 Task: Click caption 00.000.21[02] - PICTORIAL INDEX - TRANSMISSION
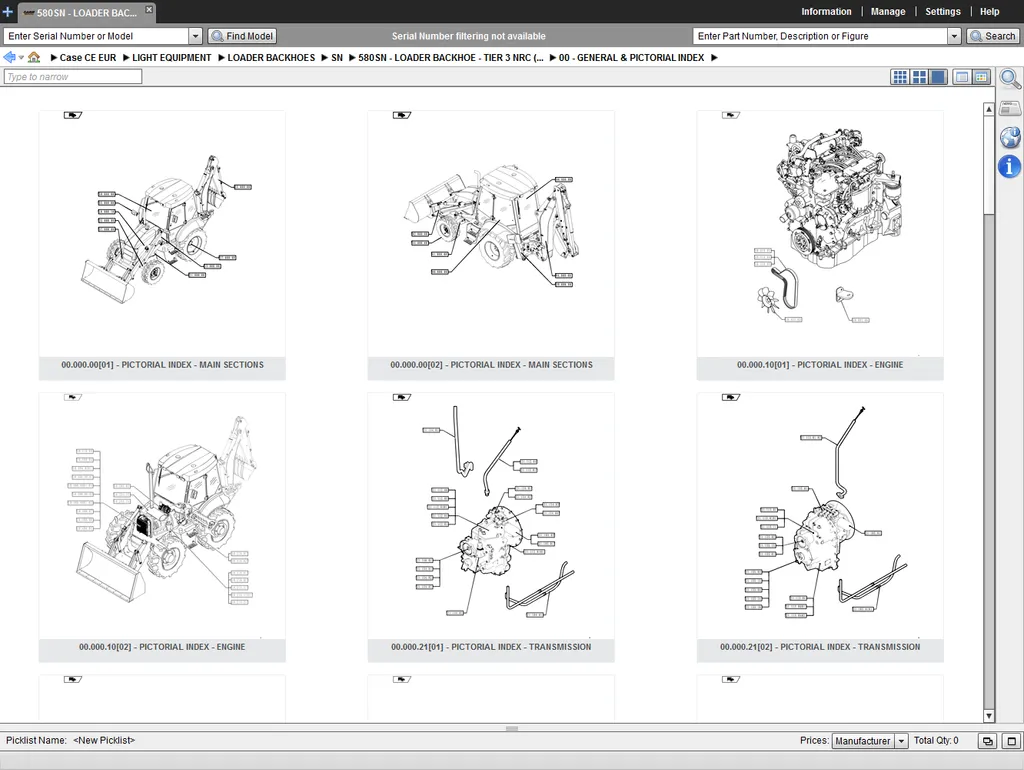(x=820, y=647)
